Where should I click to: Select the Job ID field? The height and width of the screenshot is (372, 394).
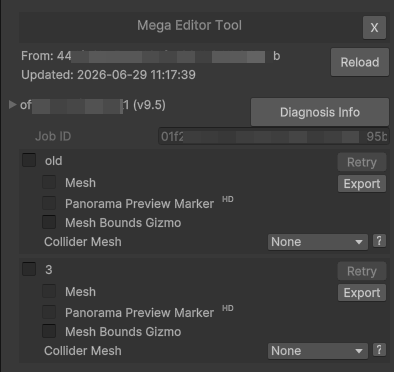(x=273, y=136)
